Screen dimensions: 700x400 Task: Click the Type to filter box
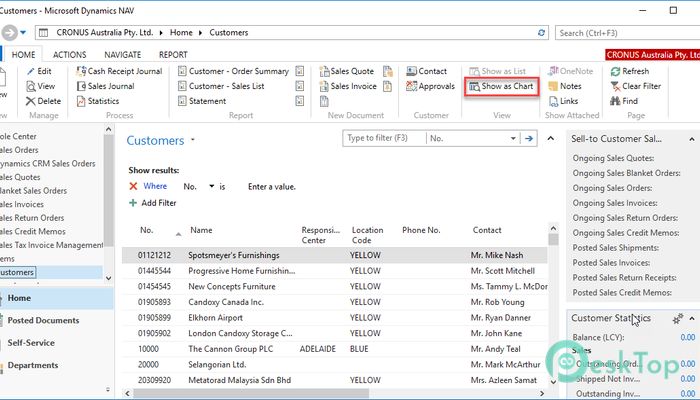point(384,138)
